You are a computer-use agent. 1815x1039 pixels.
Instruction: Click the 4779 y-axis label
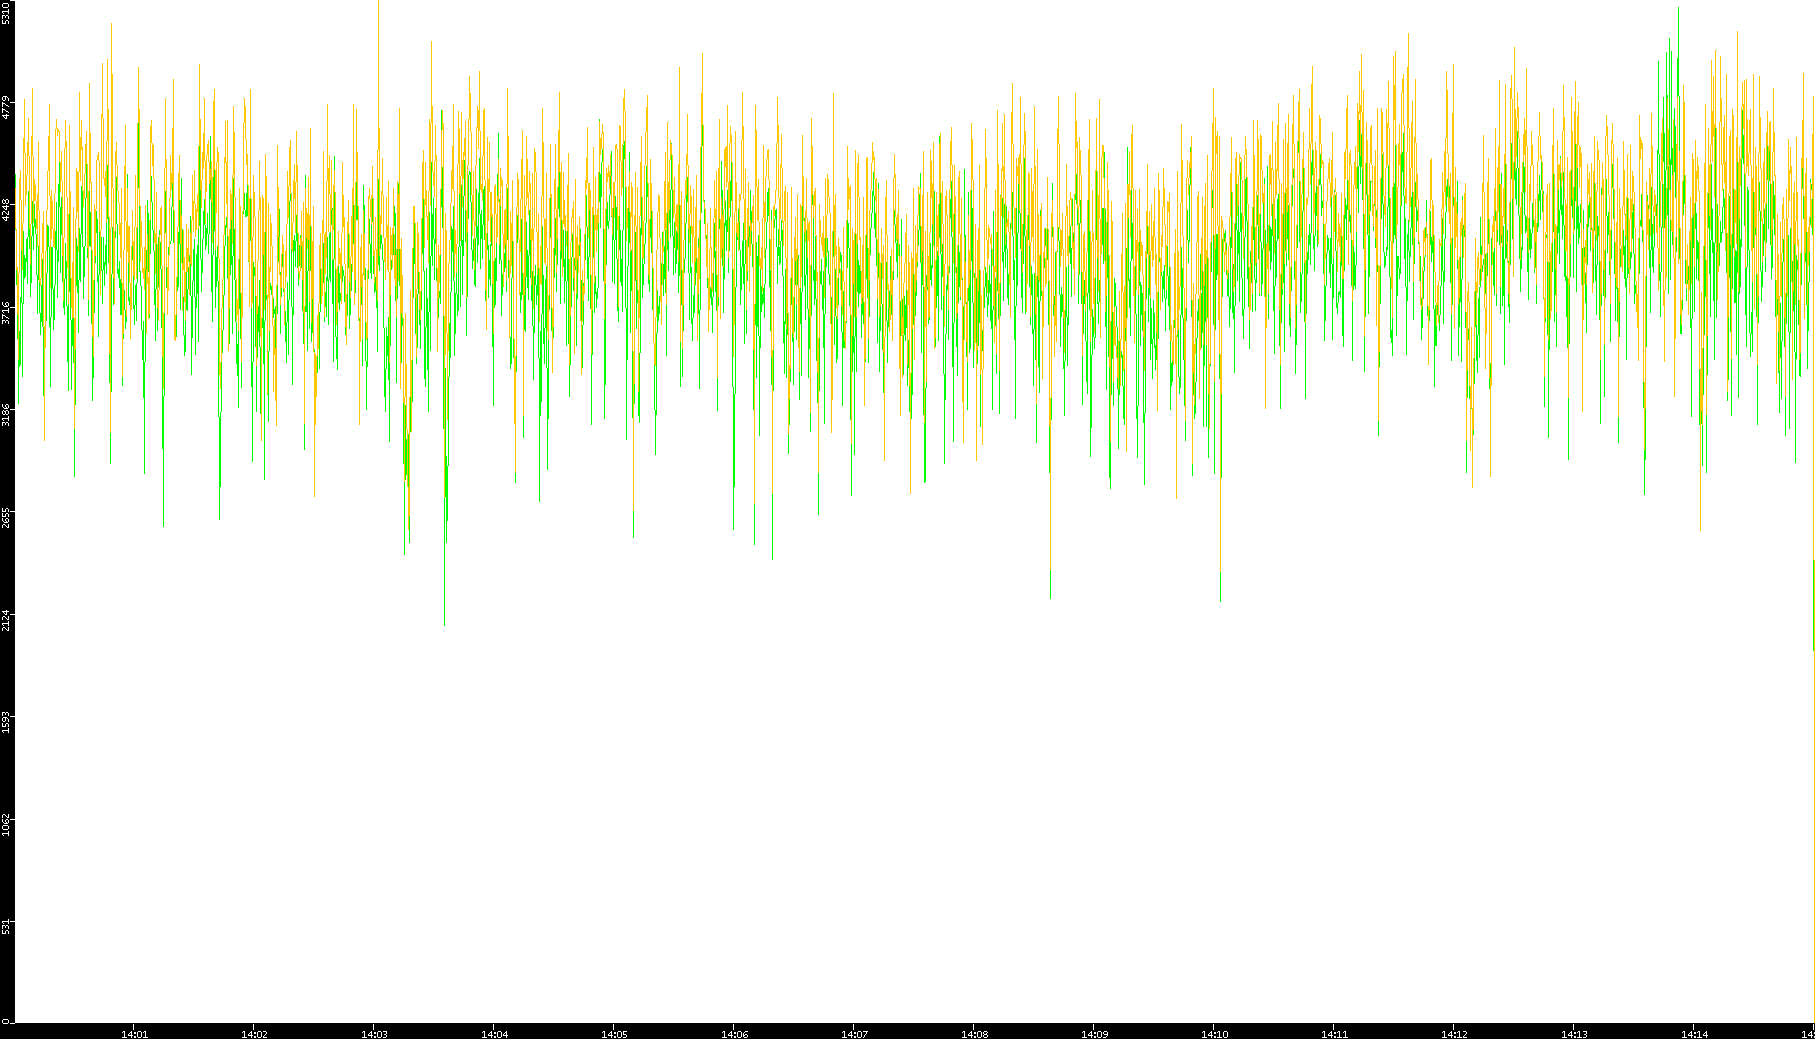pyautogui.click(x=6, y=107)
